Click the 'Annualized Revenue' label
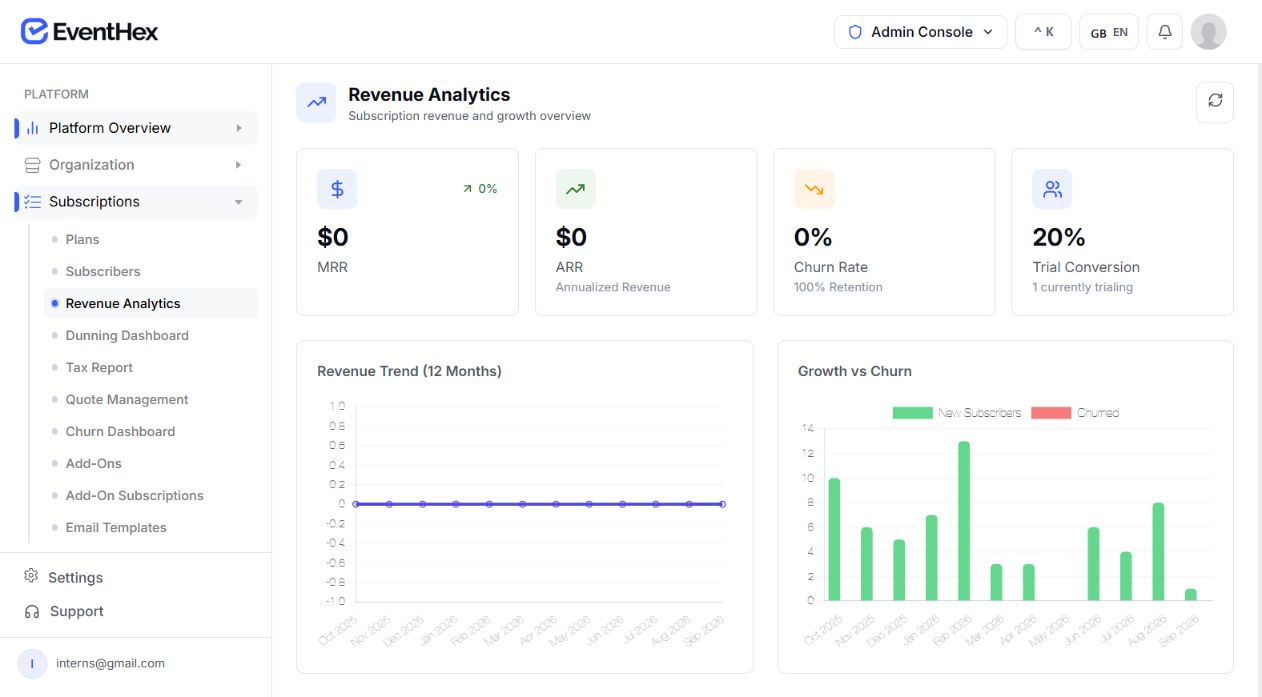The width and height of the screenshot is (1262, 697). (613, 287)
